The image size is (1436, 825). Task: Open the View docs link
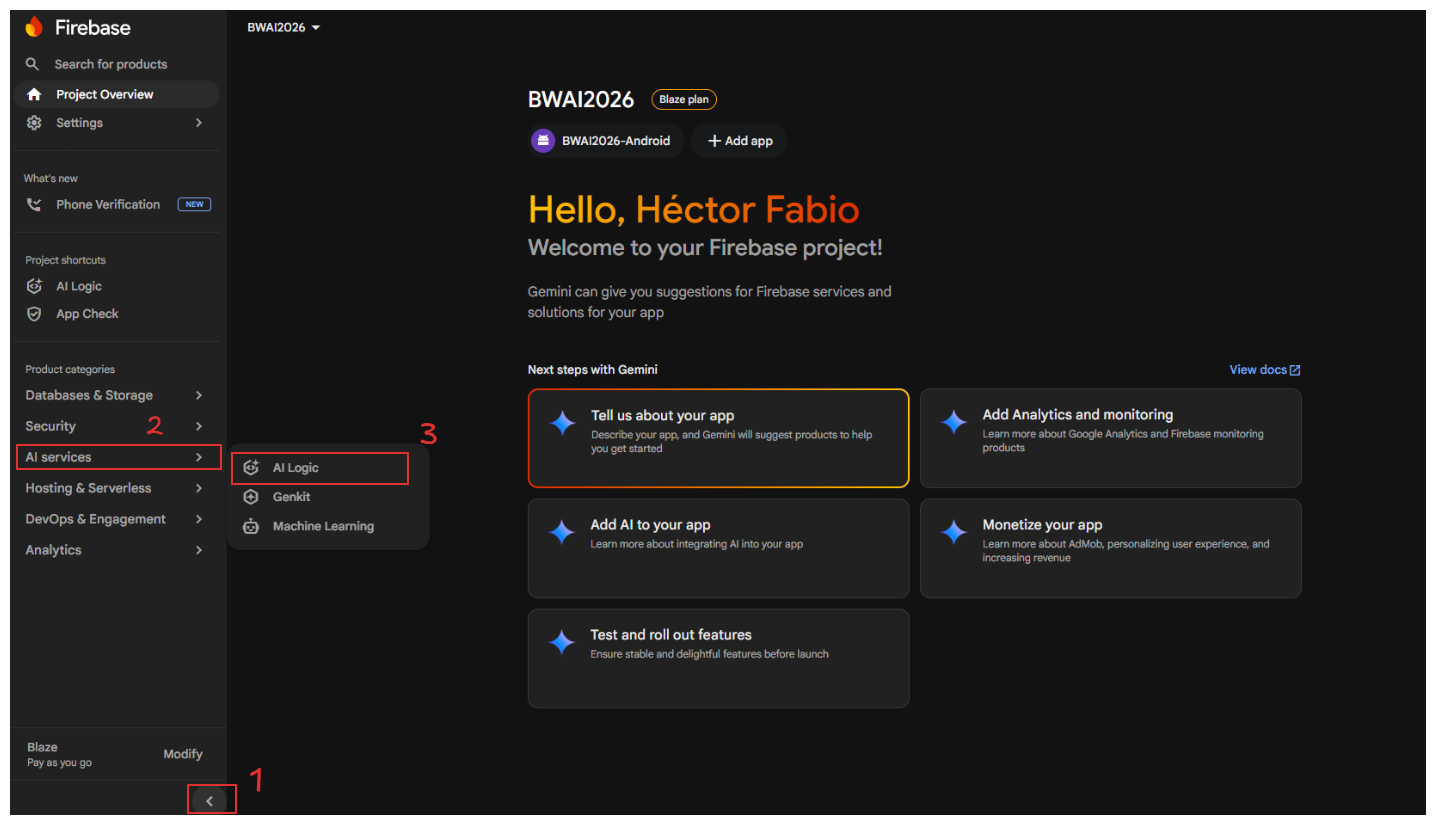pos(1265,370)
